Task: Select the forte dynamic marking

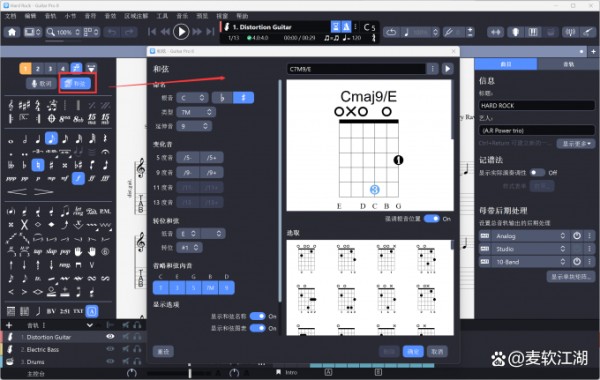Action: (x=78, y=178)
